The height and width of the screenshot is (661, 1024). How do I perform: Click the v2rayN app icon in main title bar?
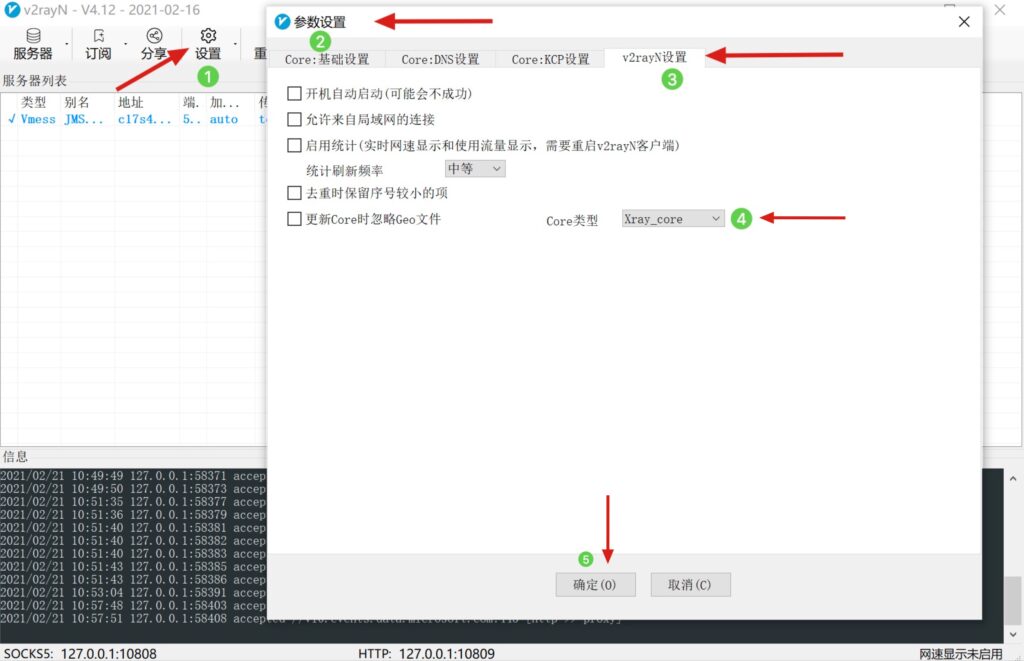[x=10, y=11]
